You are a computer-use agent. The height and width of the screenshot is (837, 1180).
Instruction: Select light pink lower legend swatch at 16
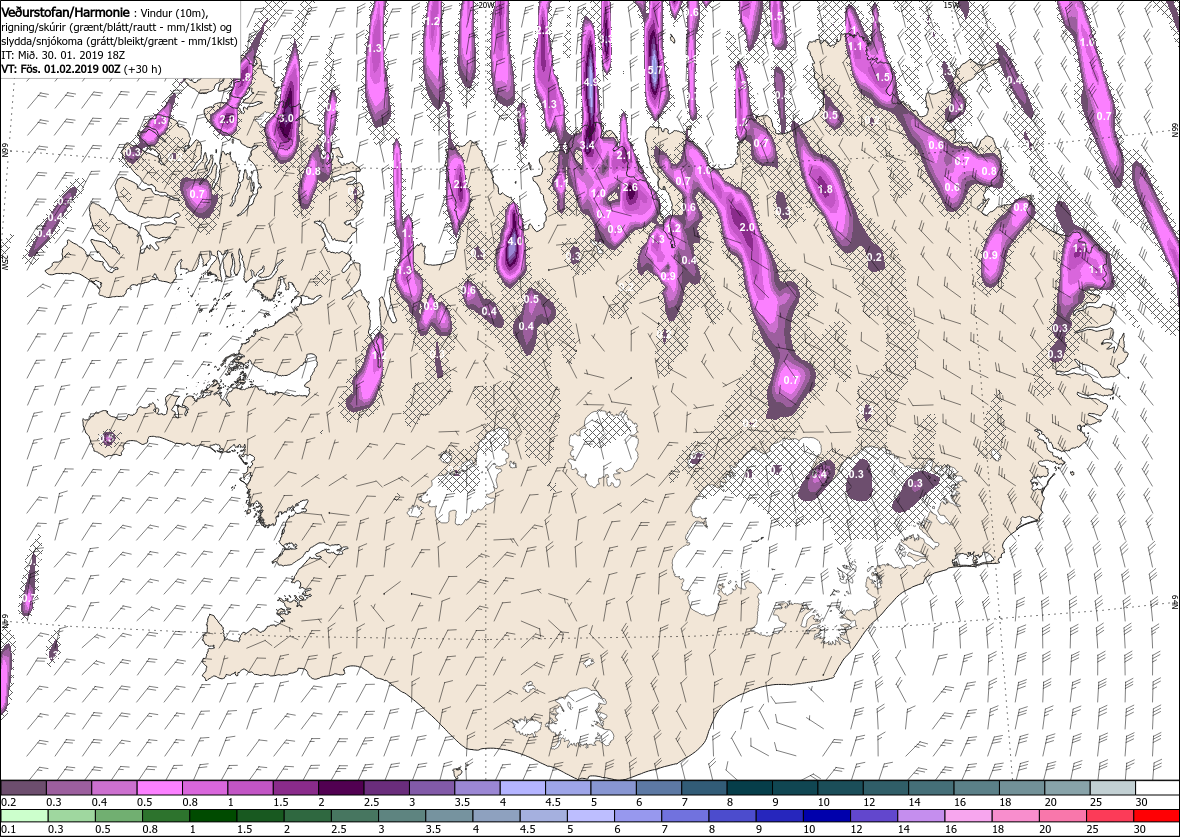969,815
